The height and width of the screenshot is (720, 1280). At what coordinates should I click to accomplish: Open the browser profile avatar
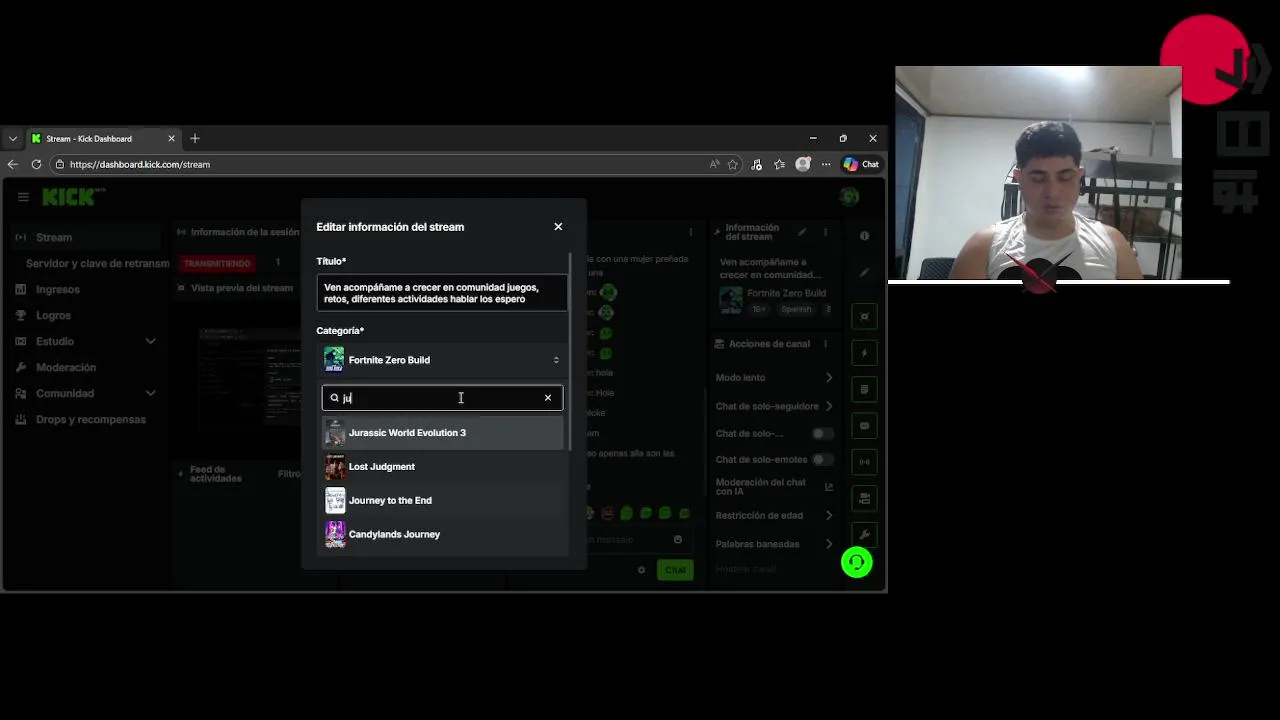tap(803, 164)
